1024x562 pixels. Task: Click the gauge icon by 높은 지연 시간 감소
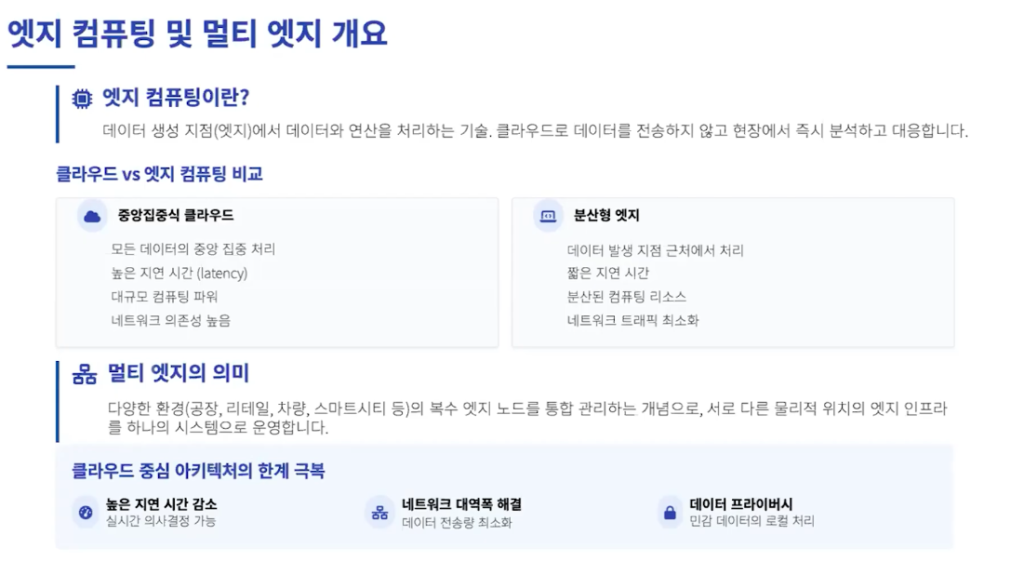click(x=86, y=512)
